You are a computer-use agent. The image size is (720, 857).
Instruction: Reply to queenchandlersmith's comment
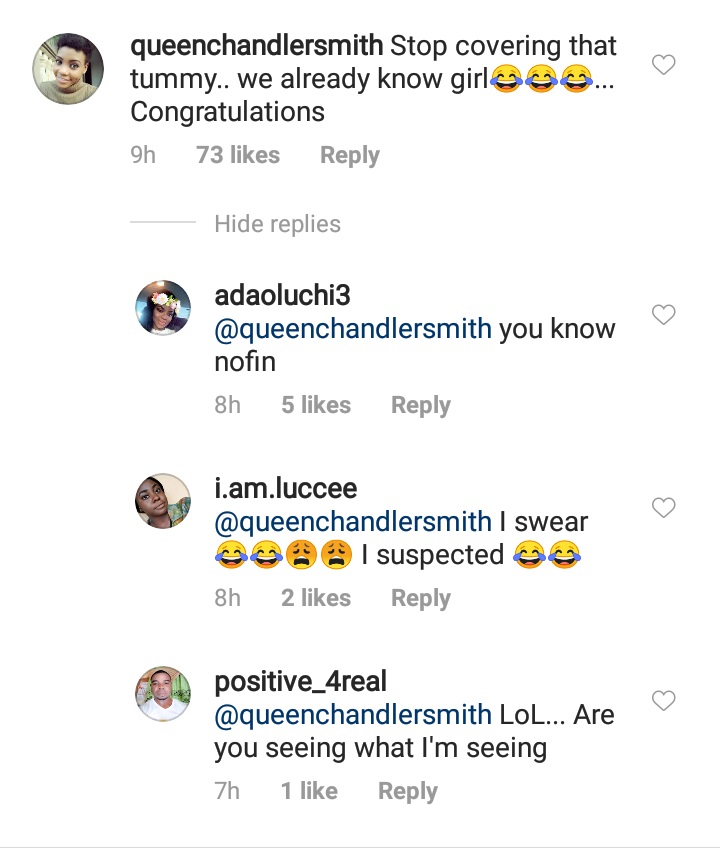point(349,155)
